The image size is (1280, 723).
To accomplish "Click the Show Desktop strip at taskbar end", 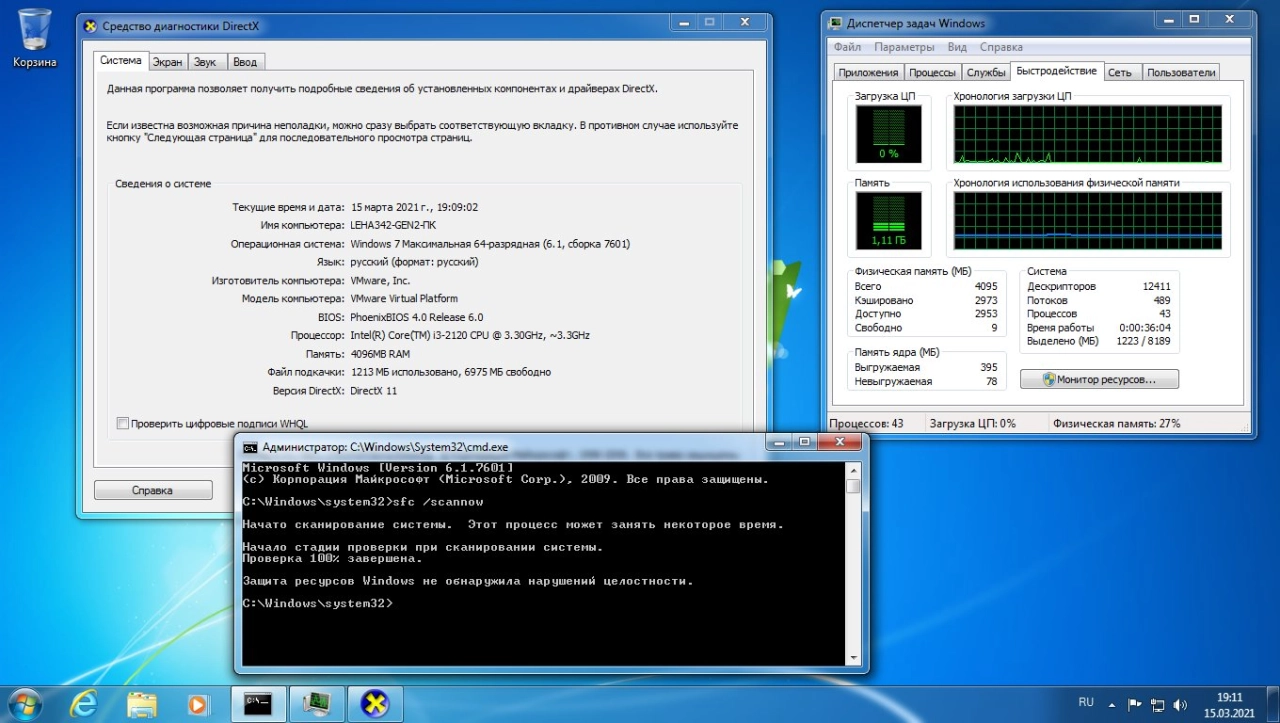I will 1273,705.
